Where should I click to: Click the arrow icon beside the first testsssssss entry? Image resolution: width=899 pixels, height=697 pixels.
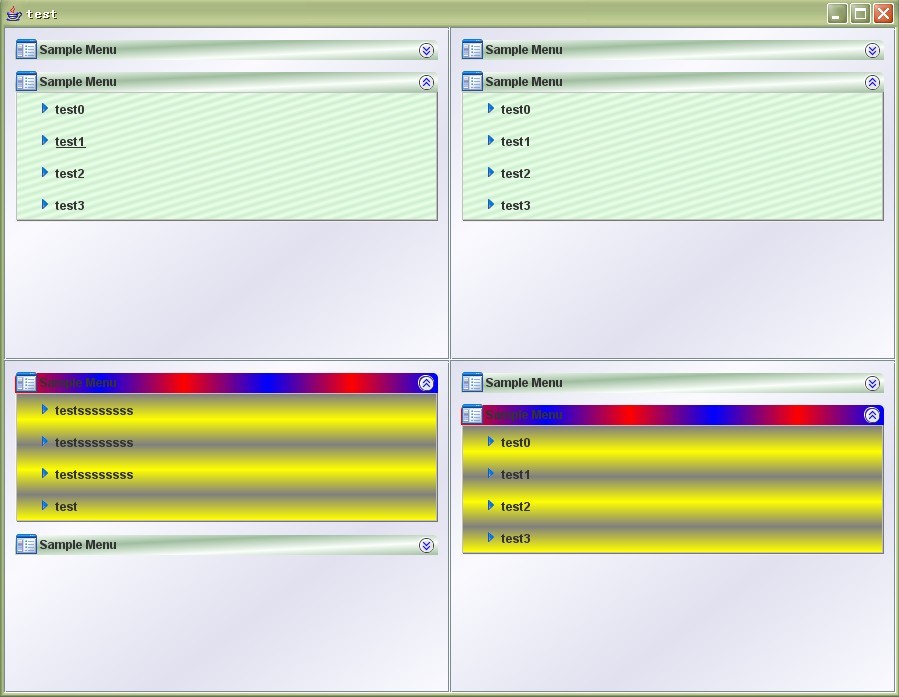coord(44,410)
